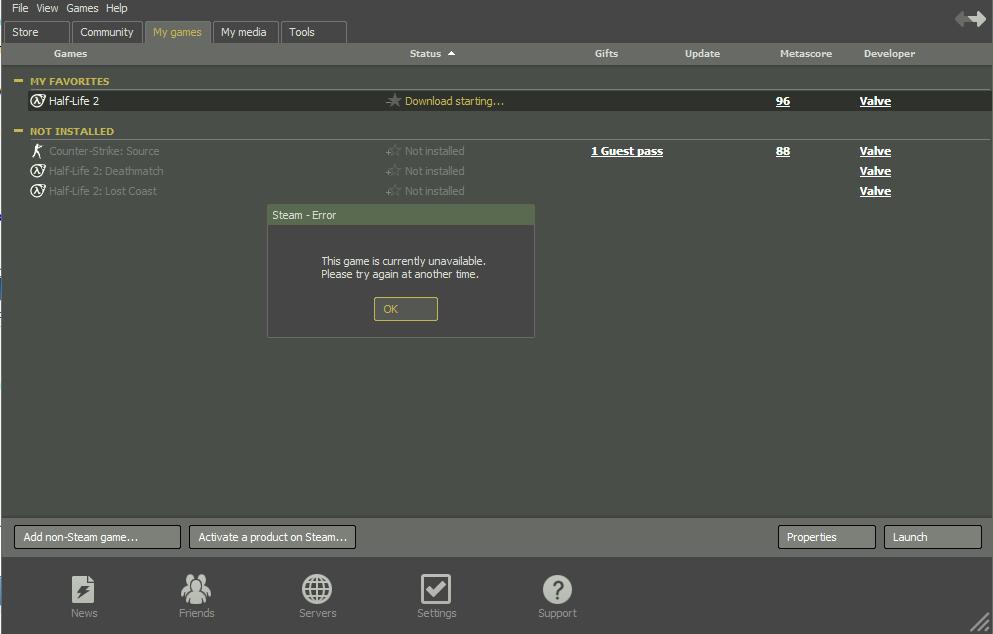Open Valve link in Half-Life 2: Deathmatch row
Image resolution: width=993 pixels, height=634 pixels.
(x=875, y=171)
